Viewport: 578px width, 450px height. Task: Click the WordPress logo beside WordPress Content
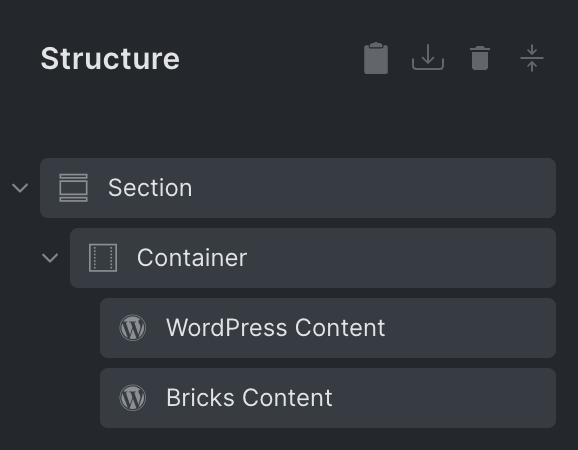tap(133, 328)
